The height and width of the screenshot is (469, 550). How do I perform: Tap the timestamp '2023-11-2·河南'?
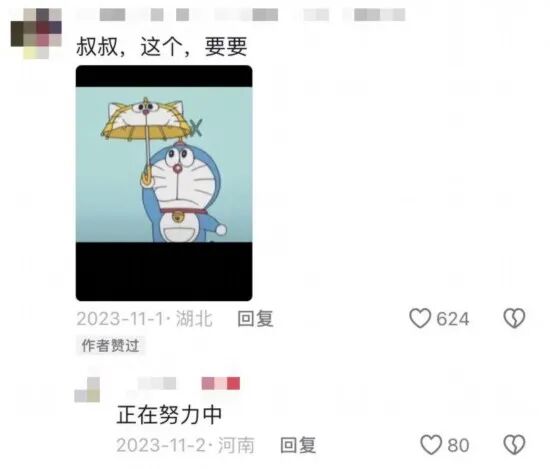[186, 445]
